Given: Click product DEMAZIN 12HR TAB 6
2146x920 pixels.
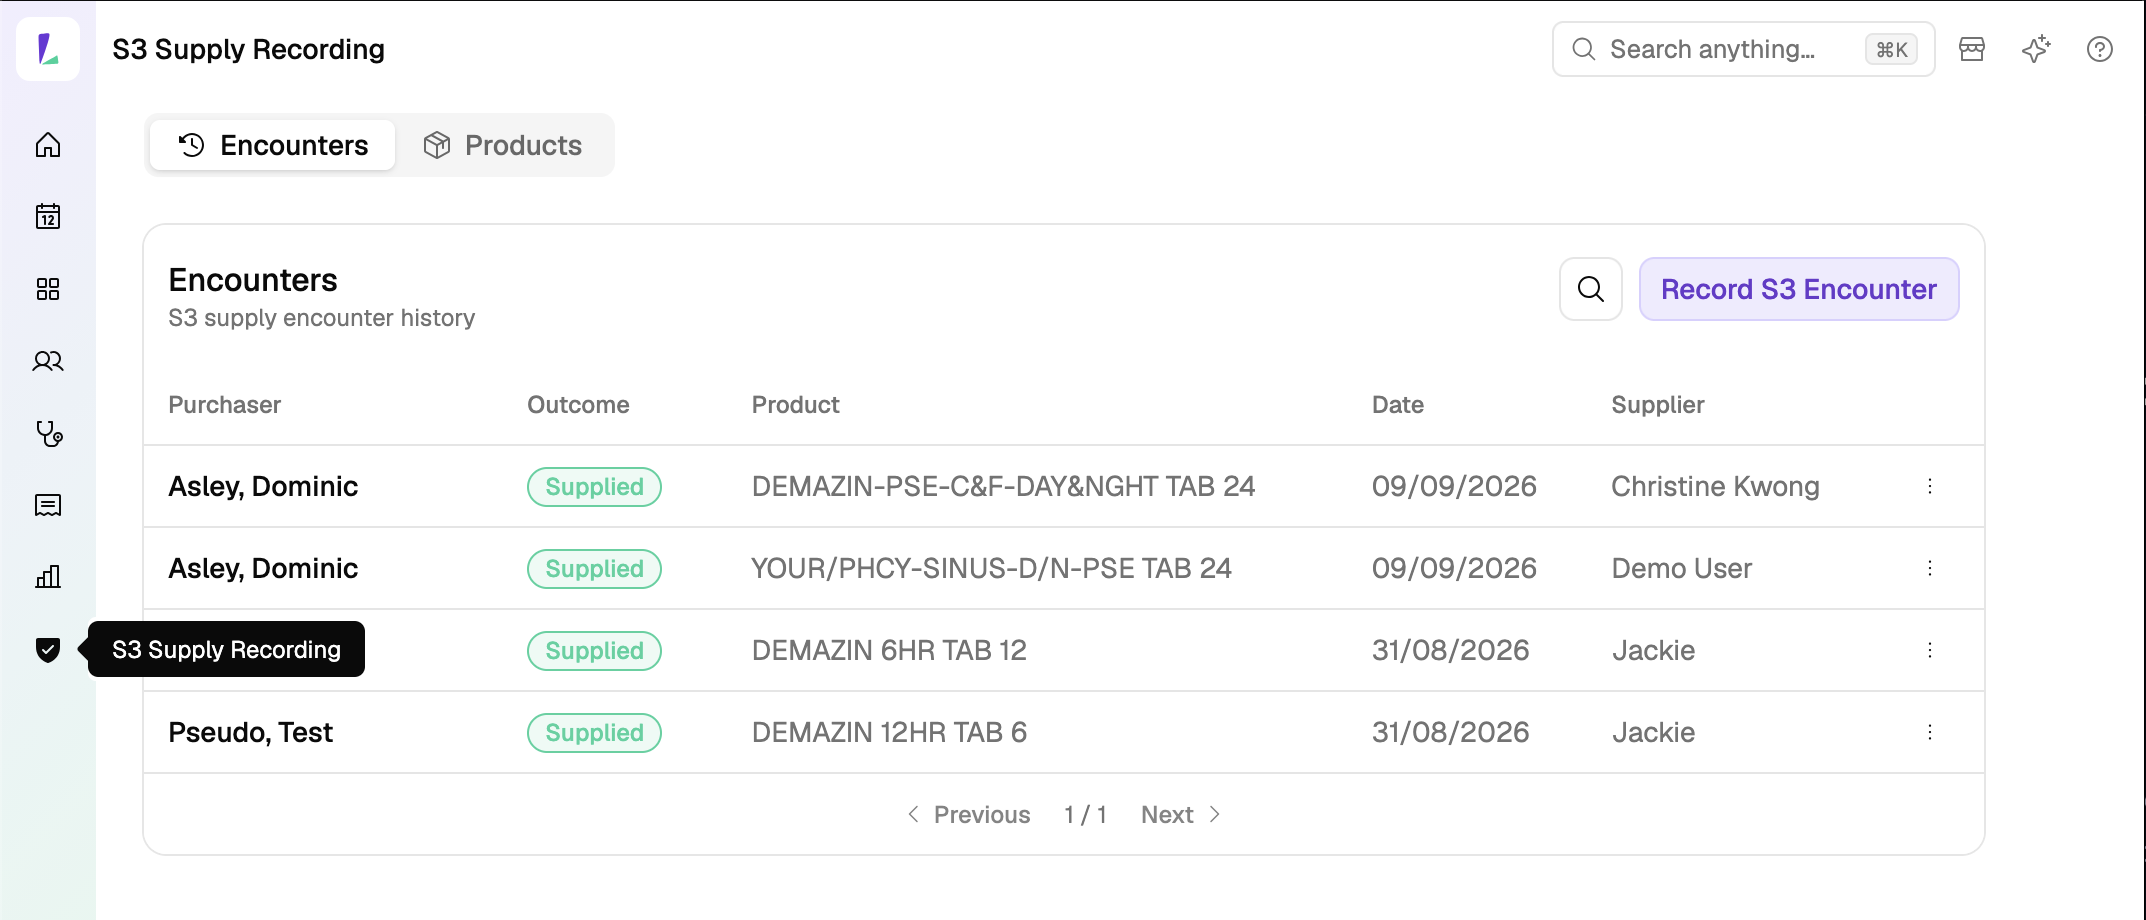Looking at the screenshot, I should pos(889,732).
